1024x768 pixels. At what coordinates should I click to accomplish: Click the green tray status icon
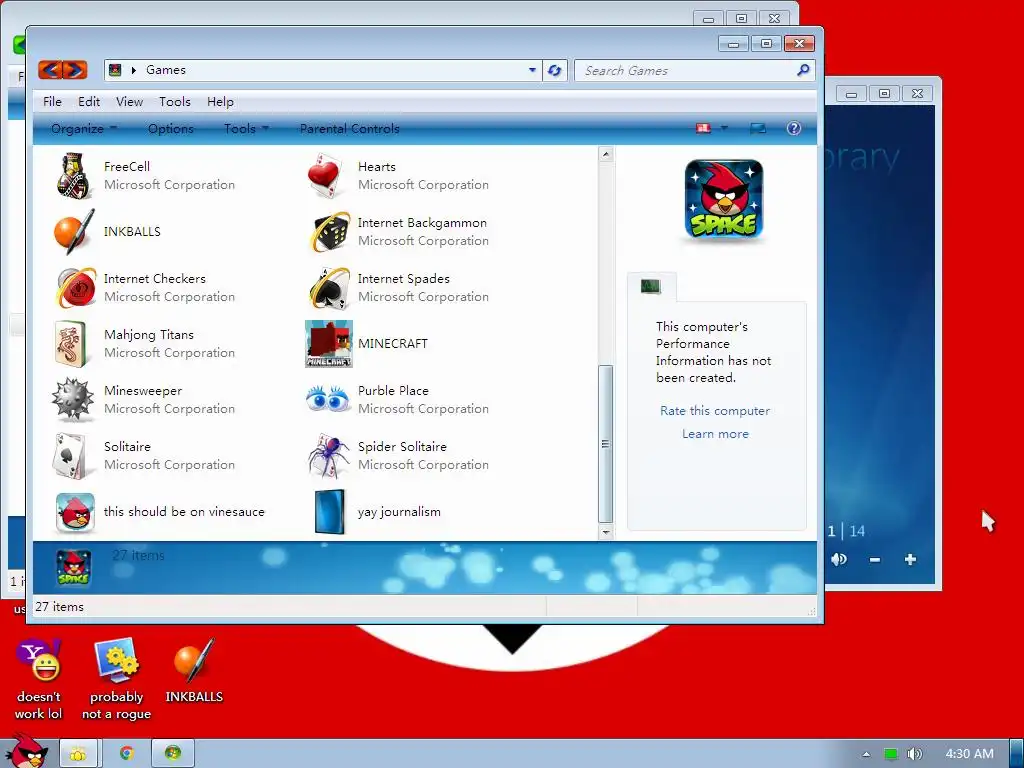(890, 754)
